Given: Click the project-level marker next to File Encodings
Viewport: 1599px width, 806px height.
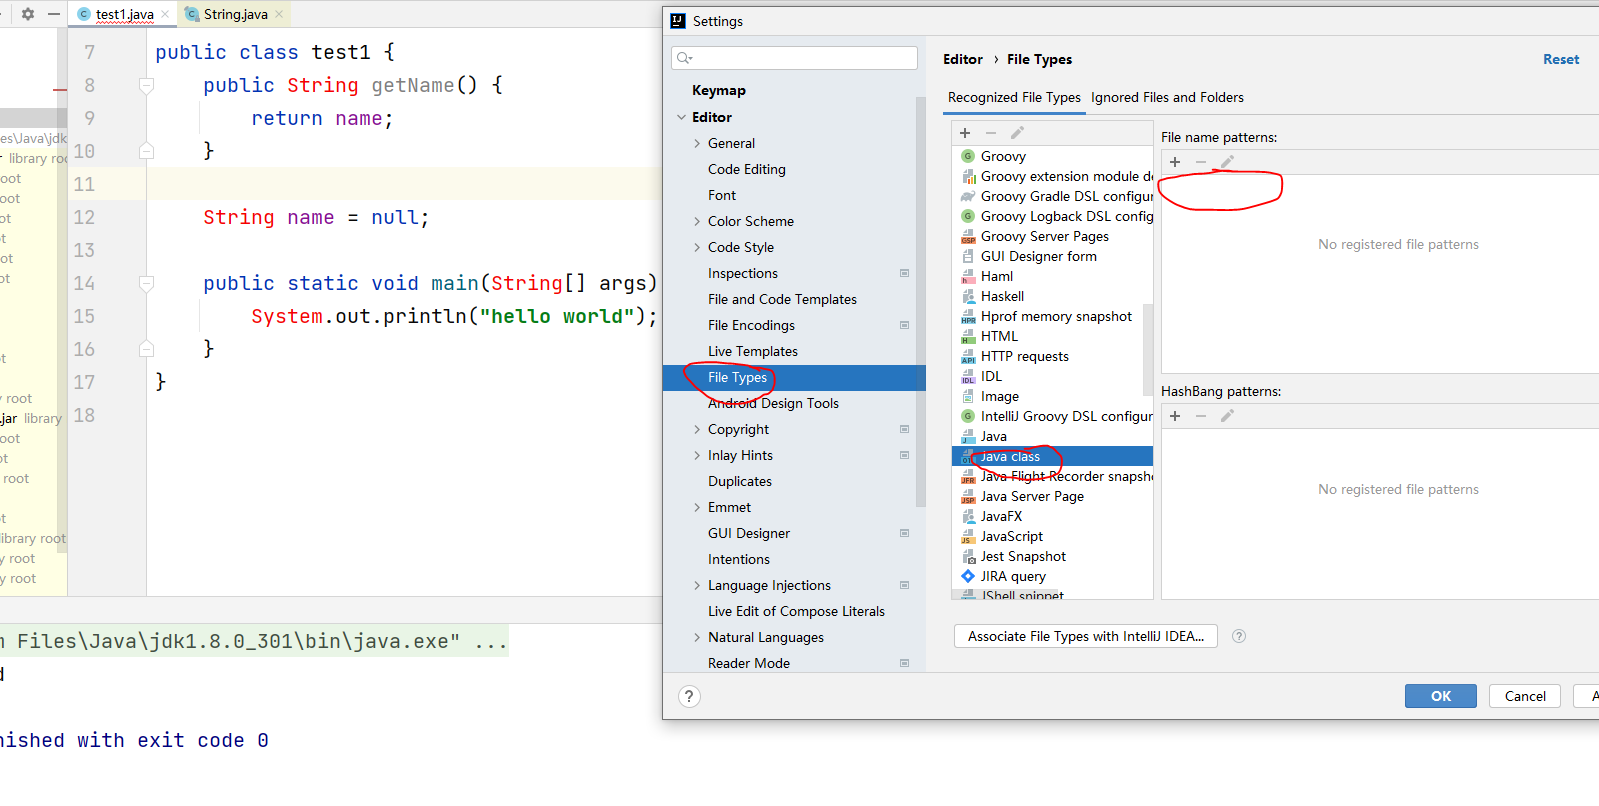Looking at the screenshot, I should (904, 325).
